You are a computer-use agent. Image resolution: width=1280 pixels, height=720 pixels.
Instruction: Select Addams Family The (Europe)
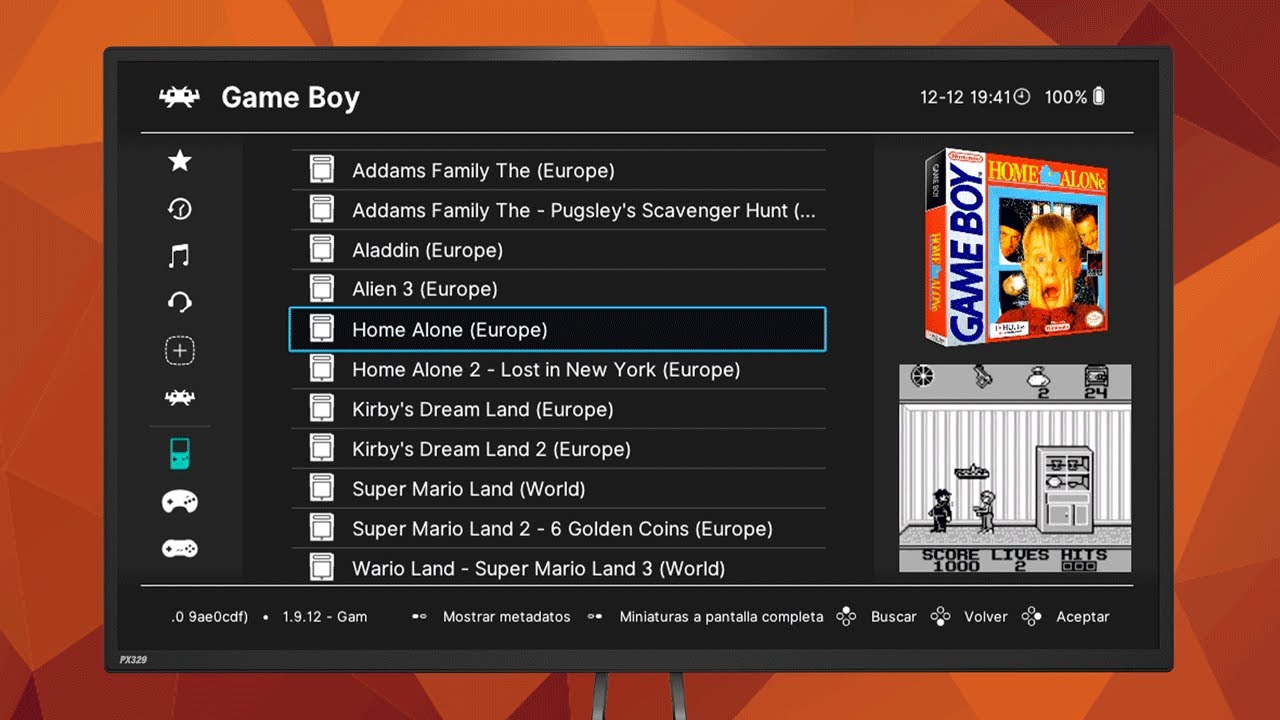[558, 170]
